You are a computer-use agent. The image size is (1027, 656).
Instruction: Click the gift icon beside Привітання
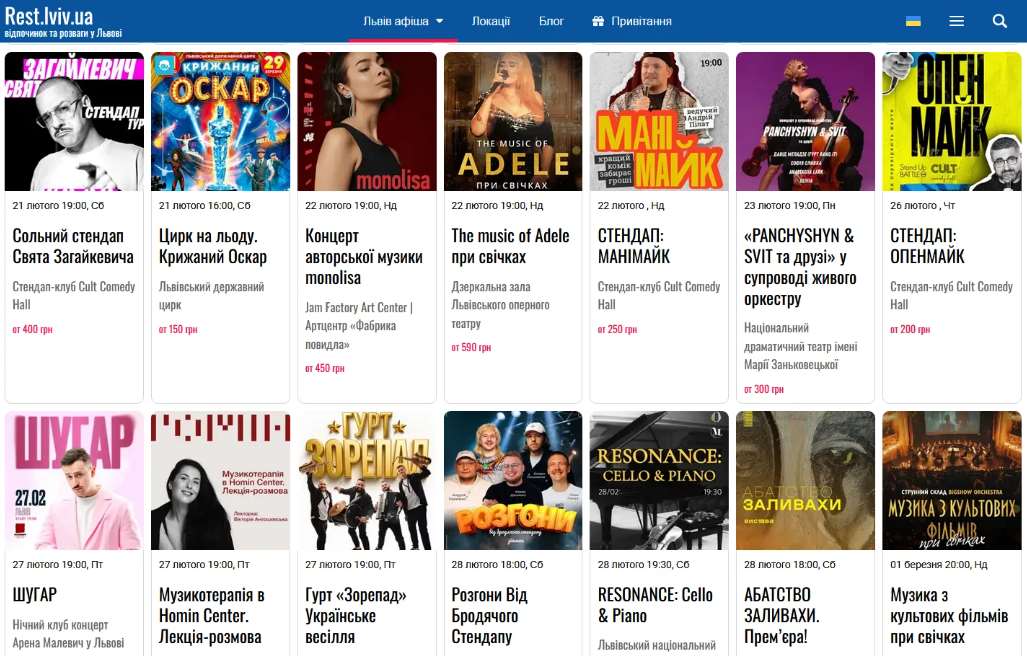[597, 21]
